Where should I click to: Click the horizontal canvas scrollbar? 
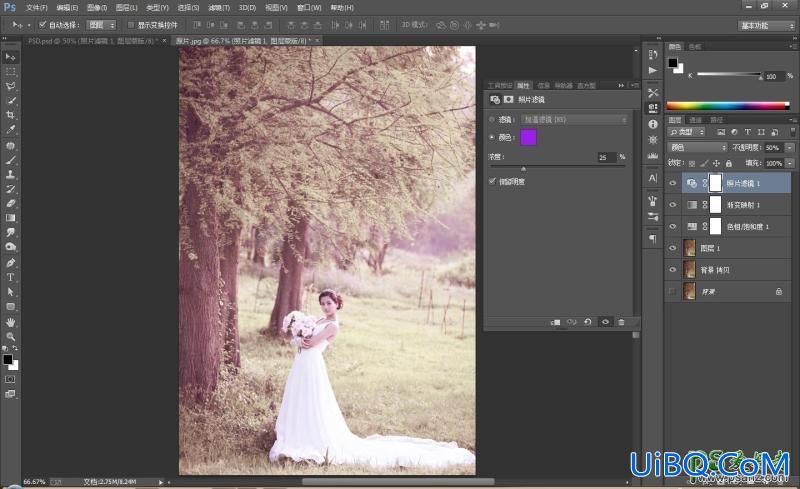click(398, 481)
